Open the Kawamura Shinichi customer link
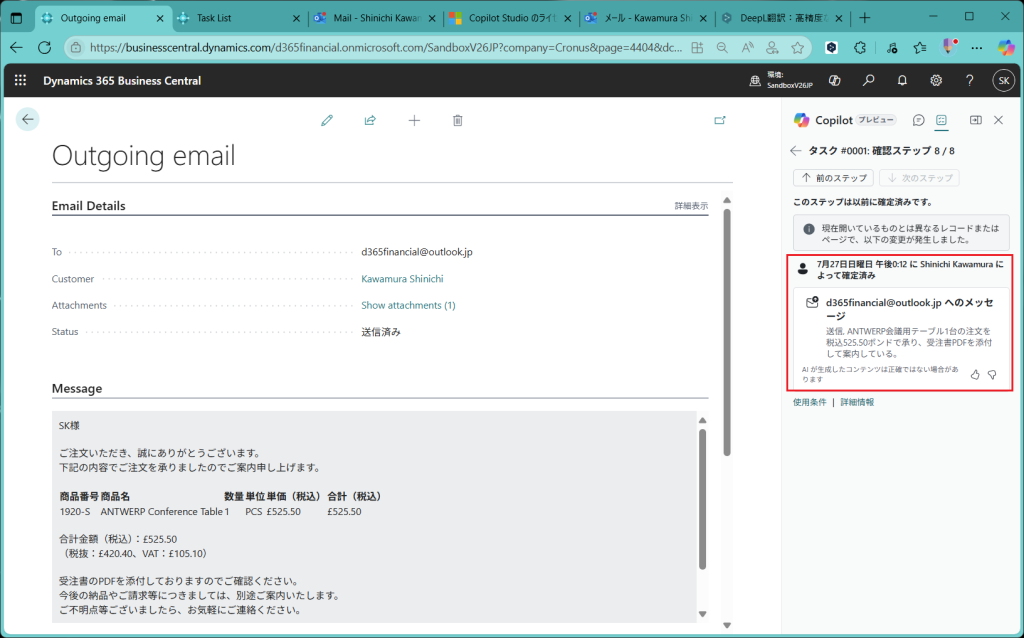The height and width of the screenshot is (638, 1024). click(x=402, y=279)
